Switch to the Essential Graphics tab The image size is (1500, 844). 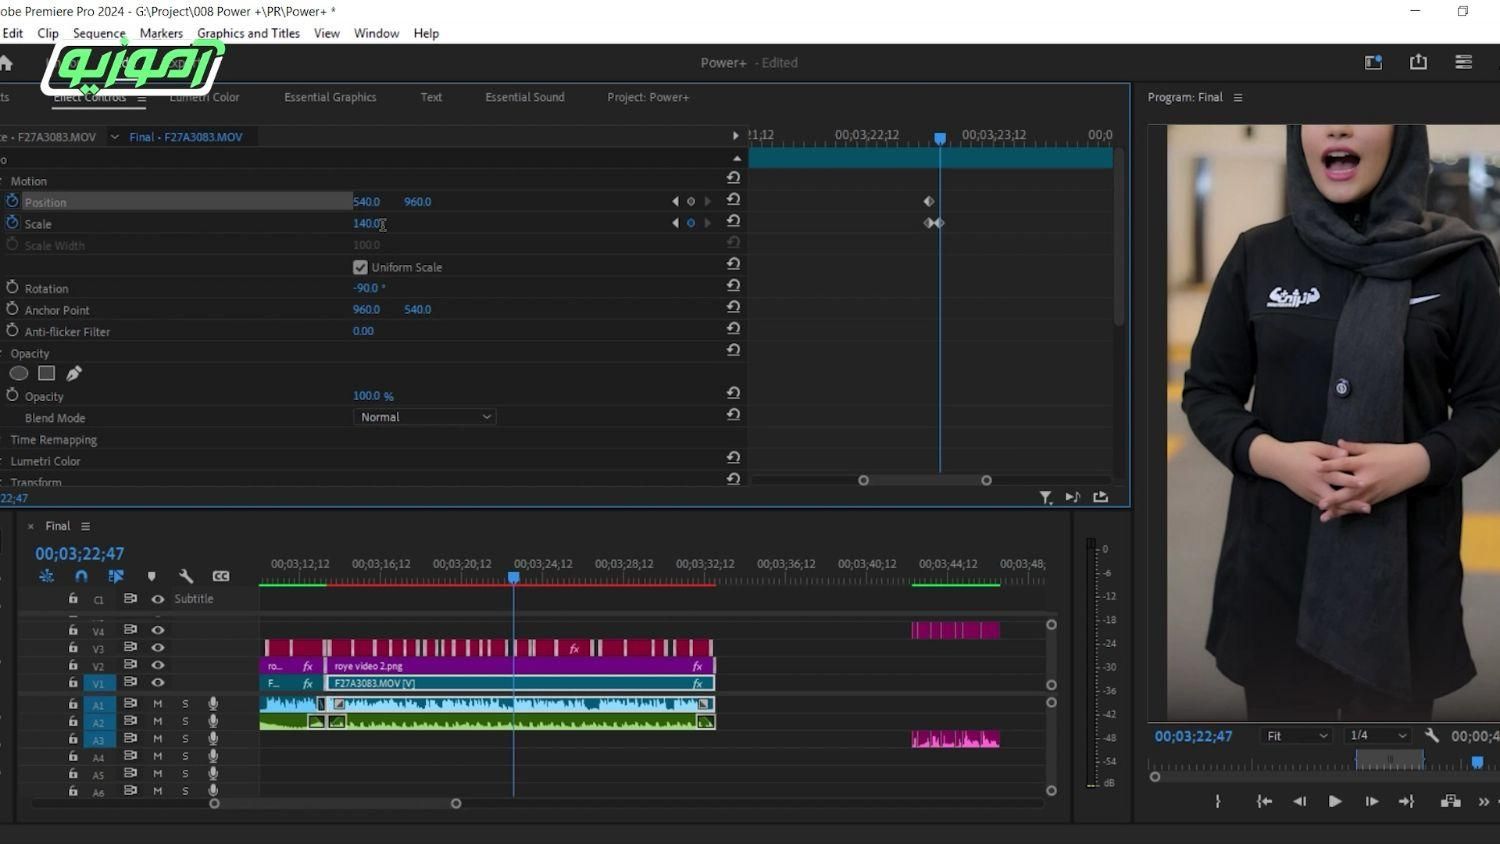click(330, 97)
